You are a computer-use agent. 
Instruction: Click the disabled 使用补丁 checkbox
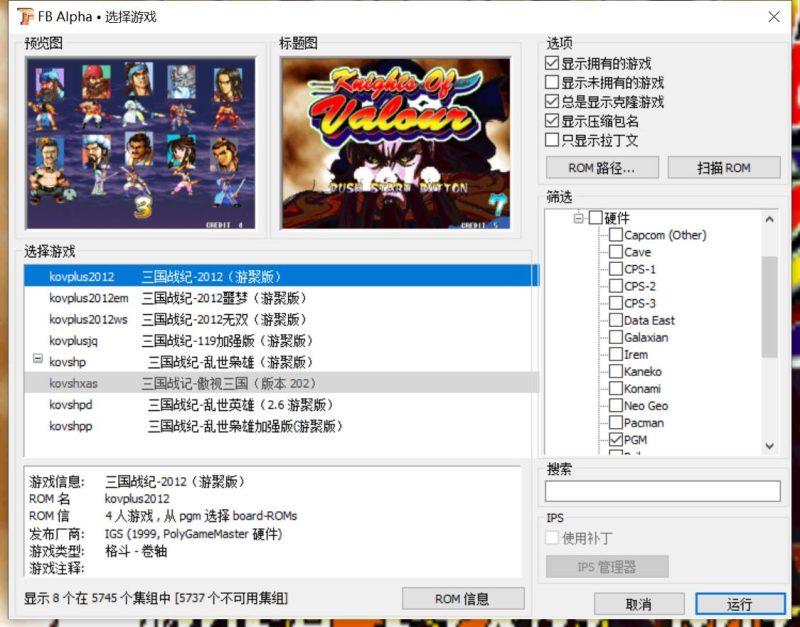coord(552,538)
